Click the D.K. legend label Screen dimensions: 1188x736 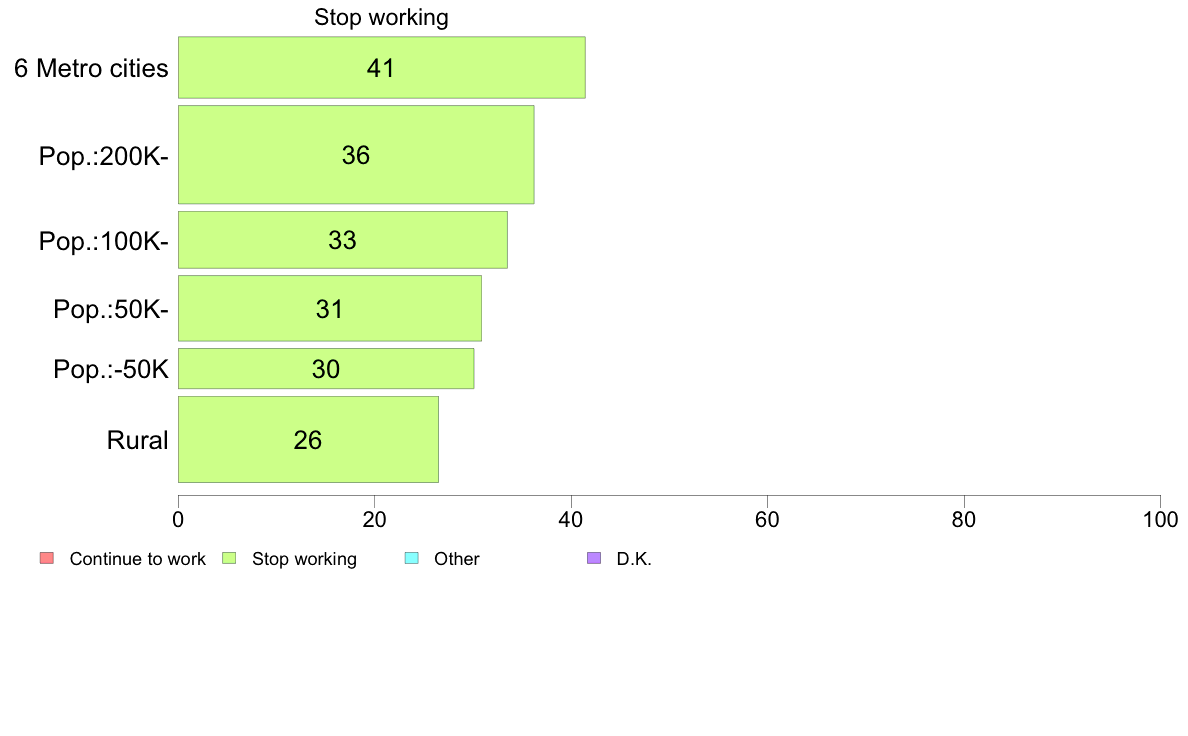634,559
